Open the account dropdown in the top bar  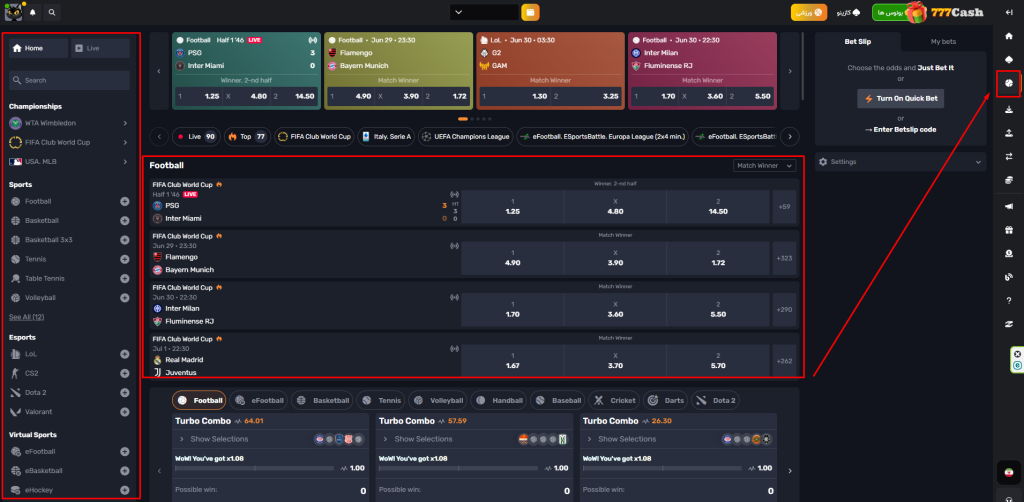tap(485, 12)
